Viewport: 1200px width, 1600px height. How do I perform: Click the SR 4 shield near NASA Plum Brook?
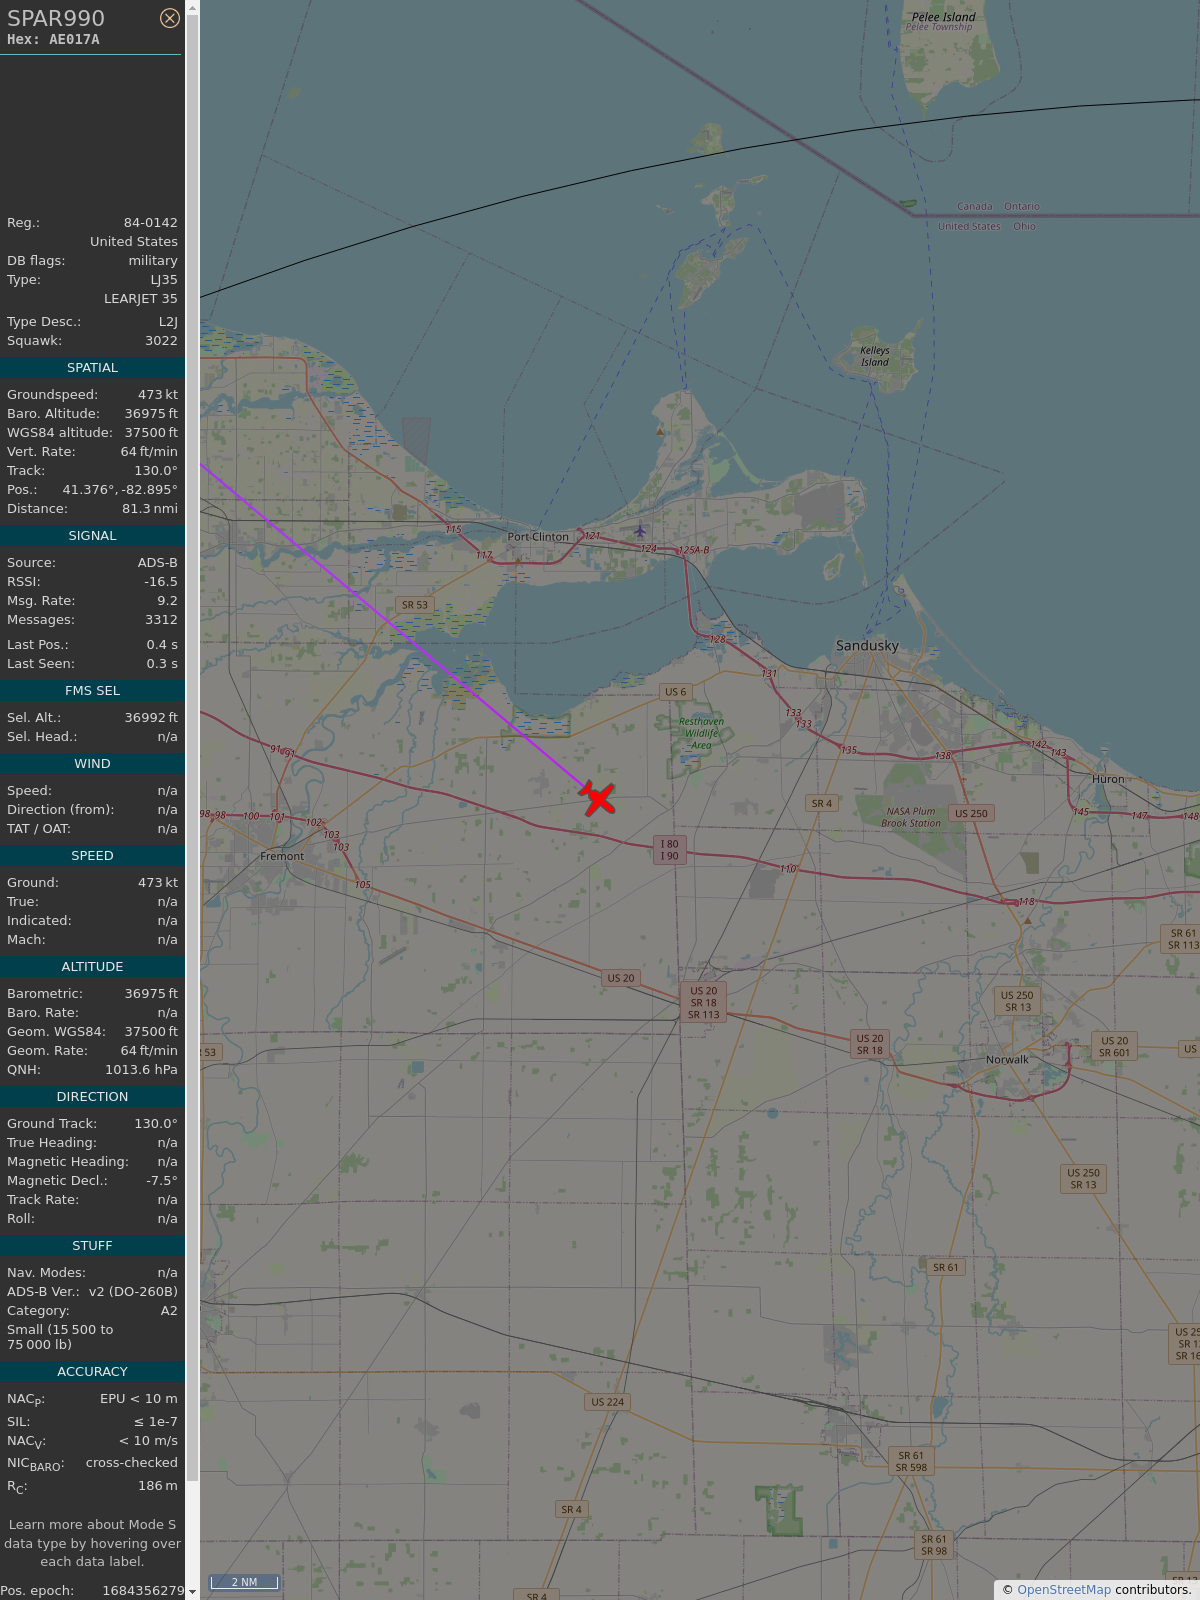point(821,803)
